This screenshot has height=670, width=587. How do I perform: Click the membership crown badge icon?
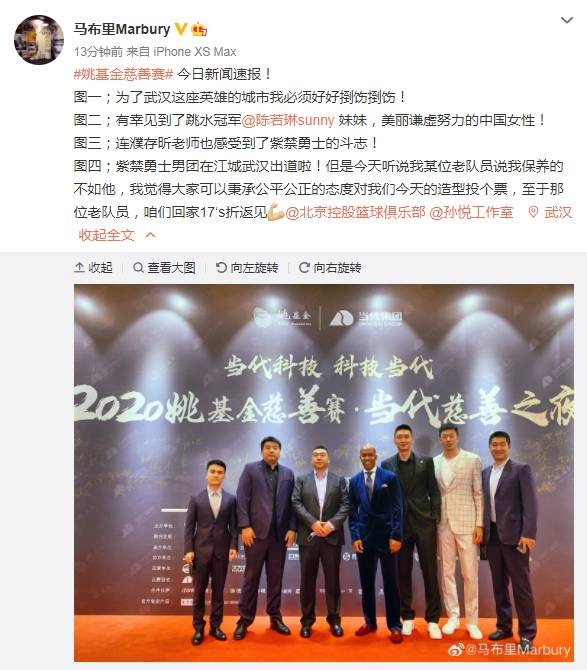pyautogui.click(x=199, y=29)
